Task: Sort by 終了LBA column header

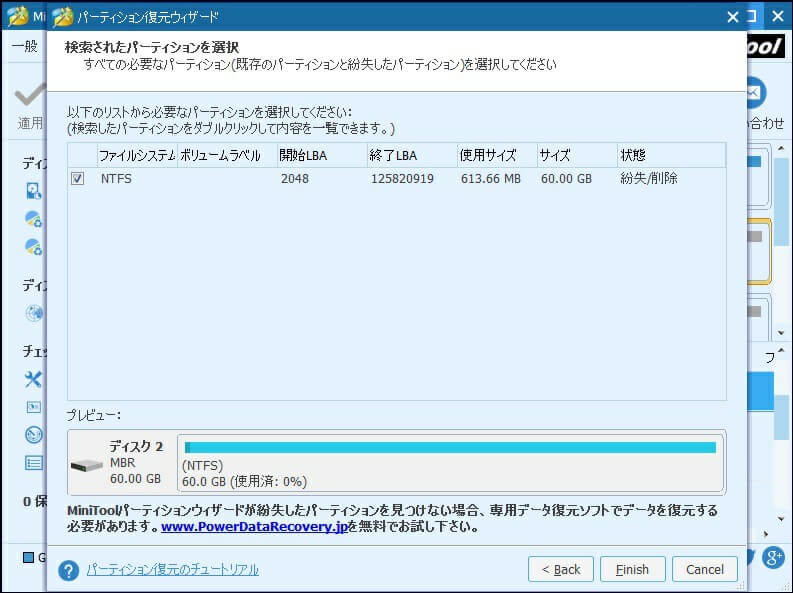Action: tap(412, 155)
